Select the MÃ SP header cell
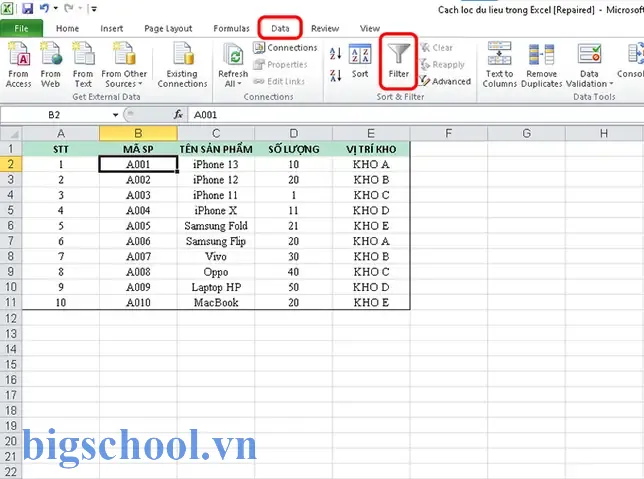The height and width of the screenshot is (479, 644). (138, 149)
